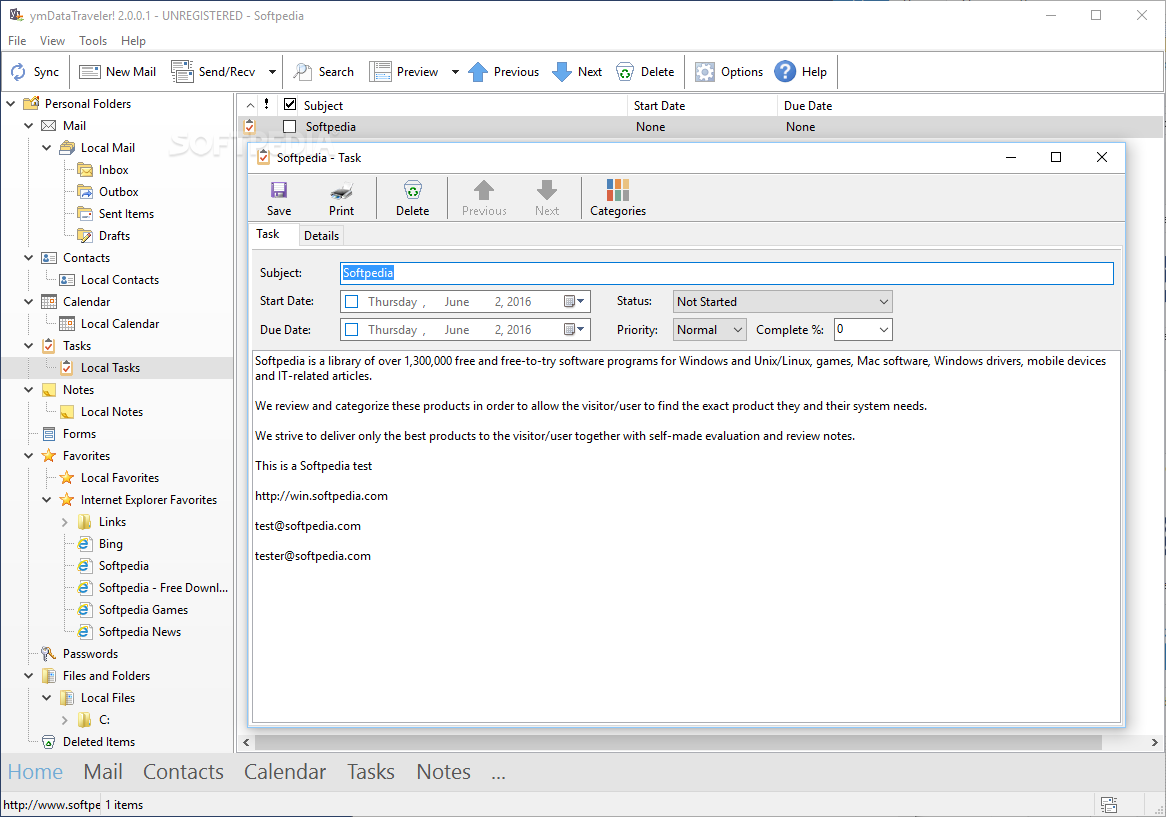The width and height of the screenshot is (1166, 817).
Task: Open the Passwords item
Action: (x=90, y=654)
